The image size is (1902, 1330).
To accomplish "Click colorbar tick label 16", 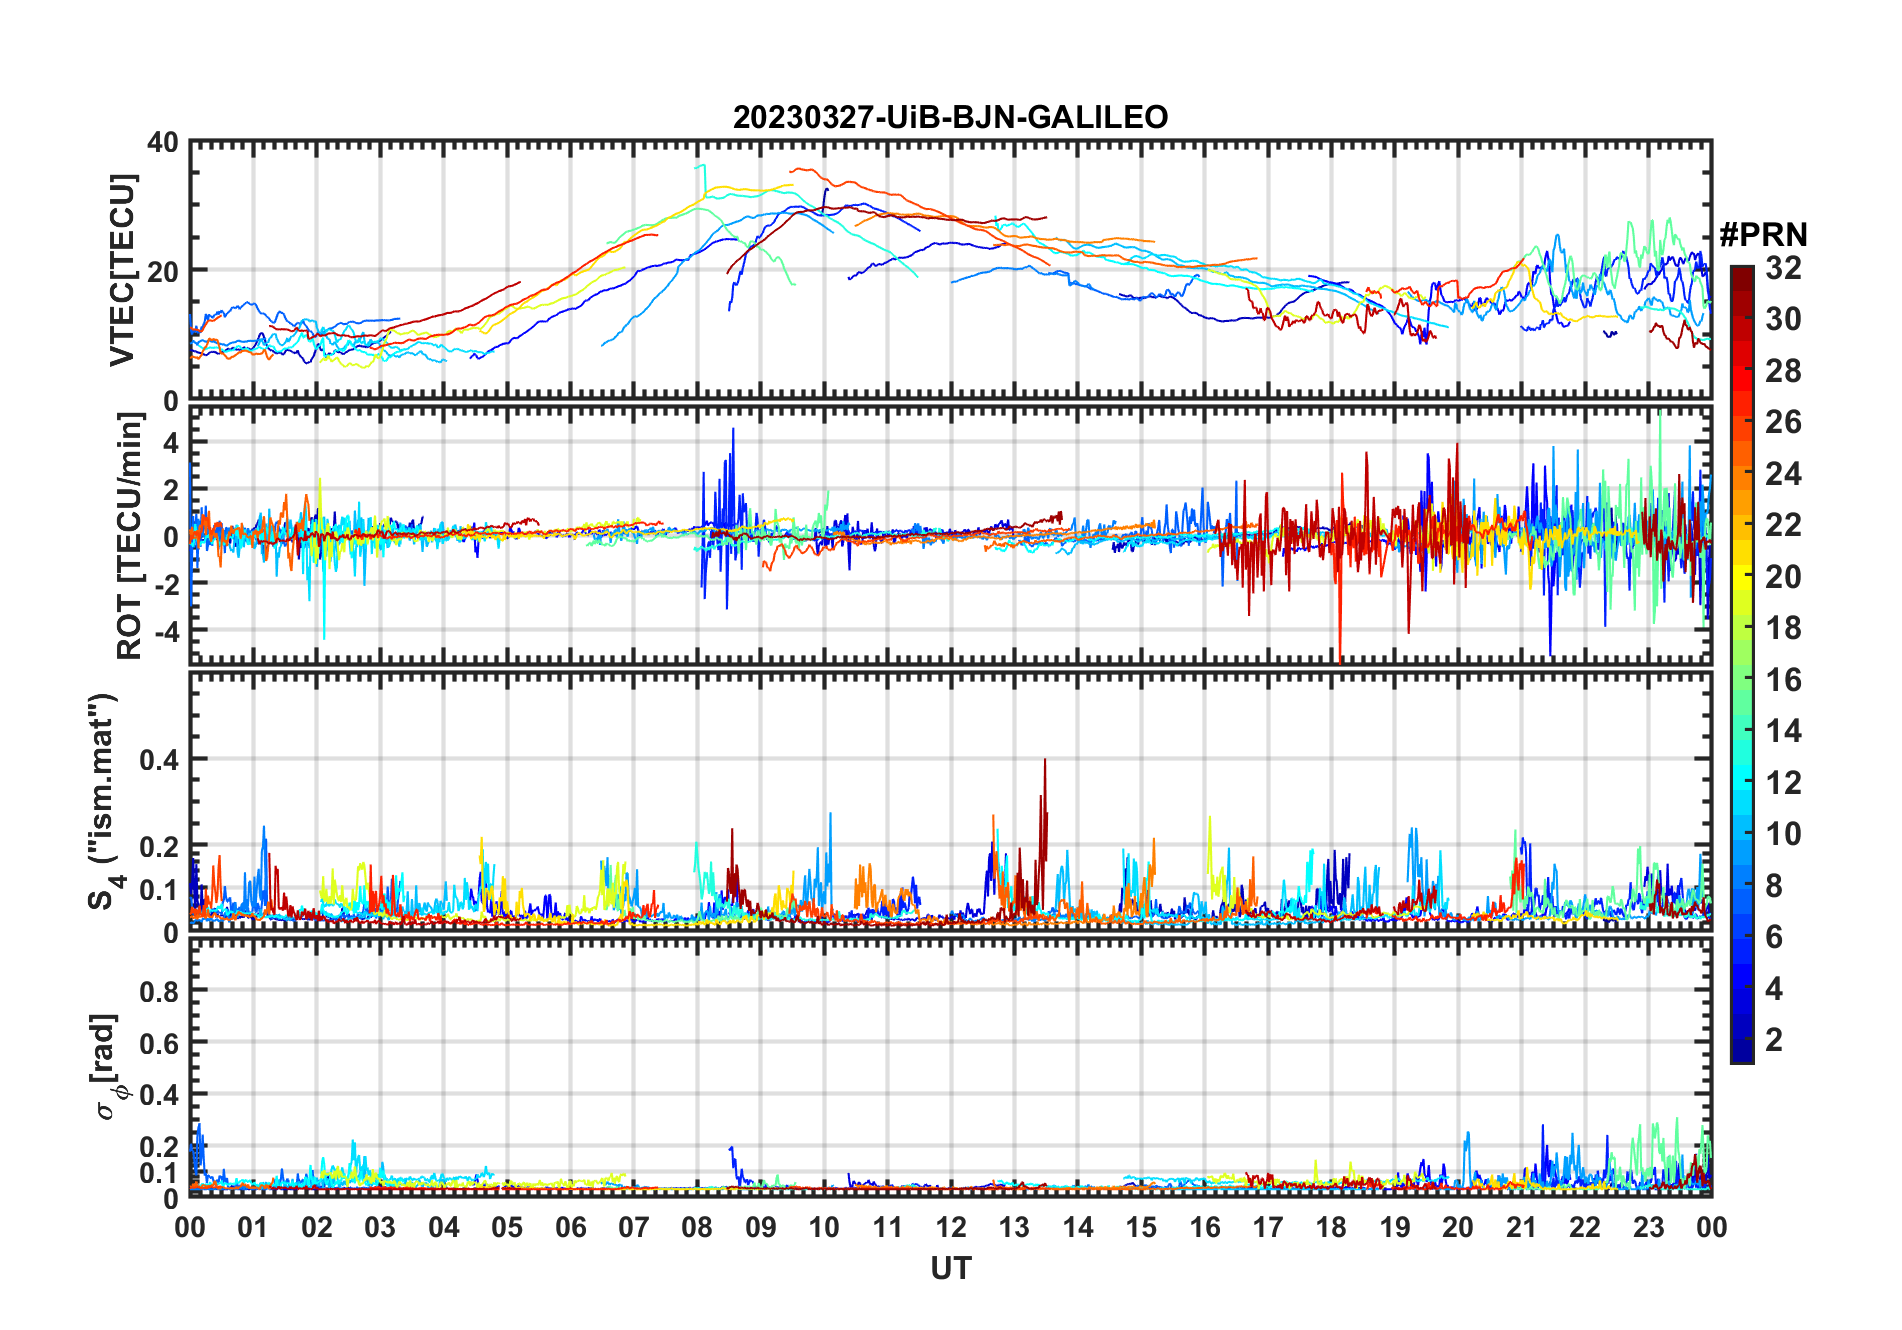I will [1783, 680].
